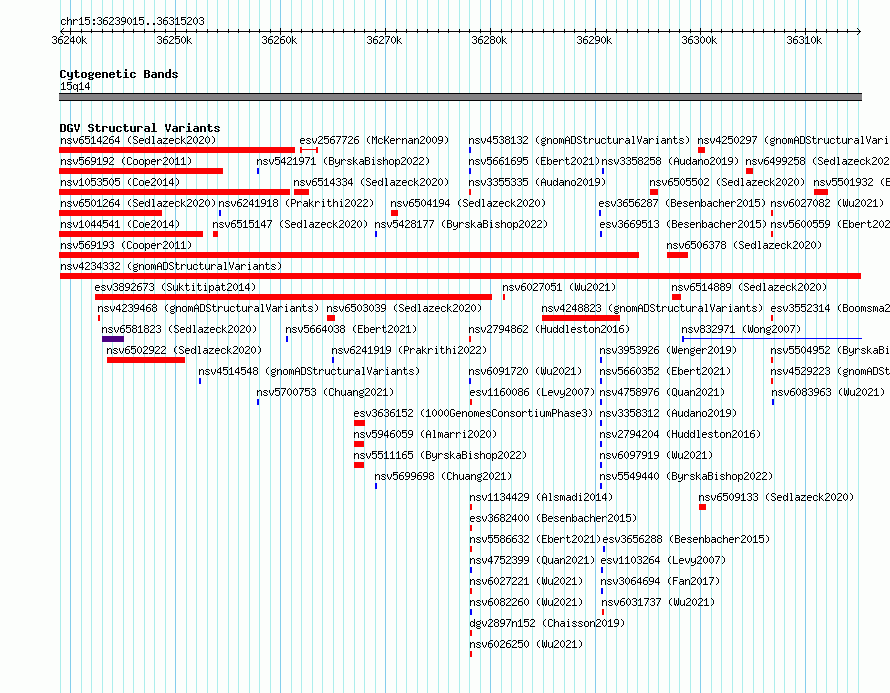Click nsv6026250 (Wu2021) label
Screen dimensions: 890x693
point(526,644)
